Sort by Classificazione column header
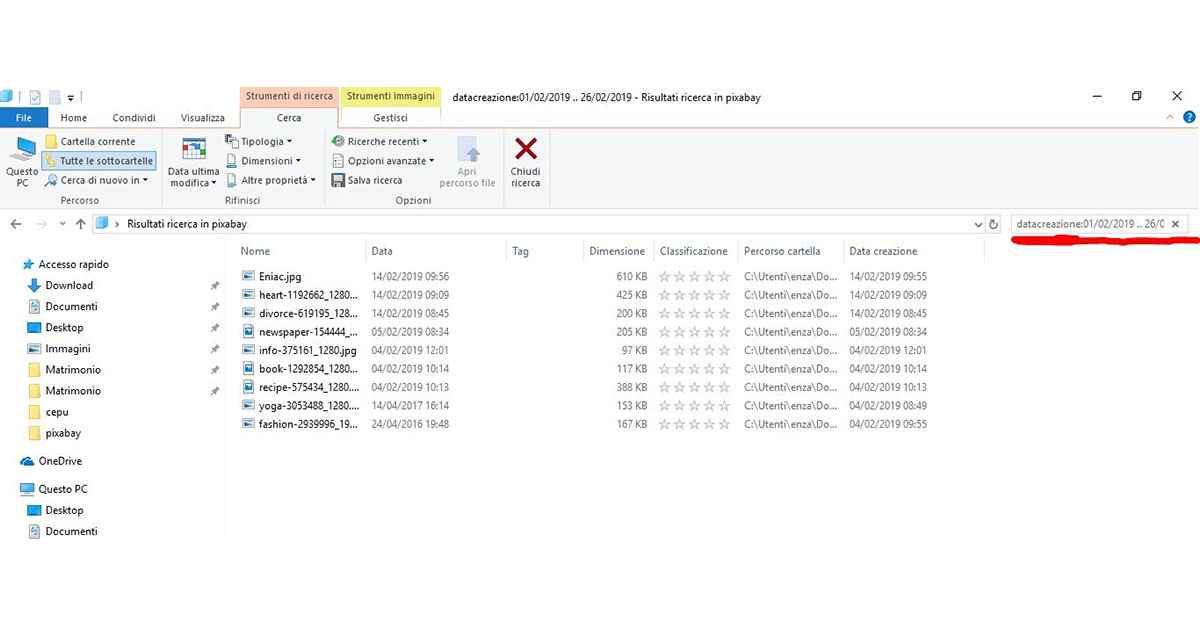The image size is (1200, 630). click(694, 251)
